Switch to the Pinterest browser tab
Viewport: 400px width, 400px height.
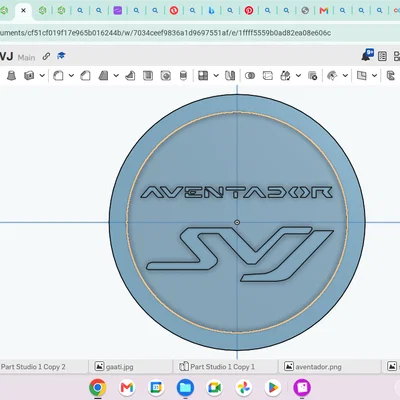pyautogui.click(x=249, y=11)
